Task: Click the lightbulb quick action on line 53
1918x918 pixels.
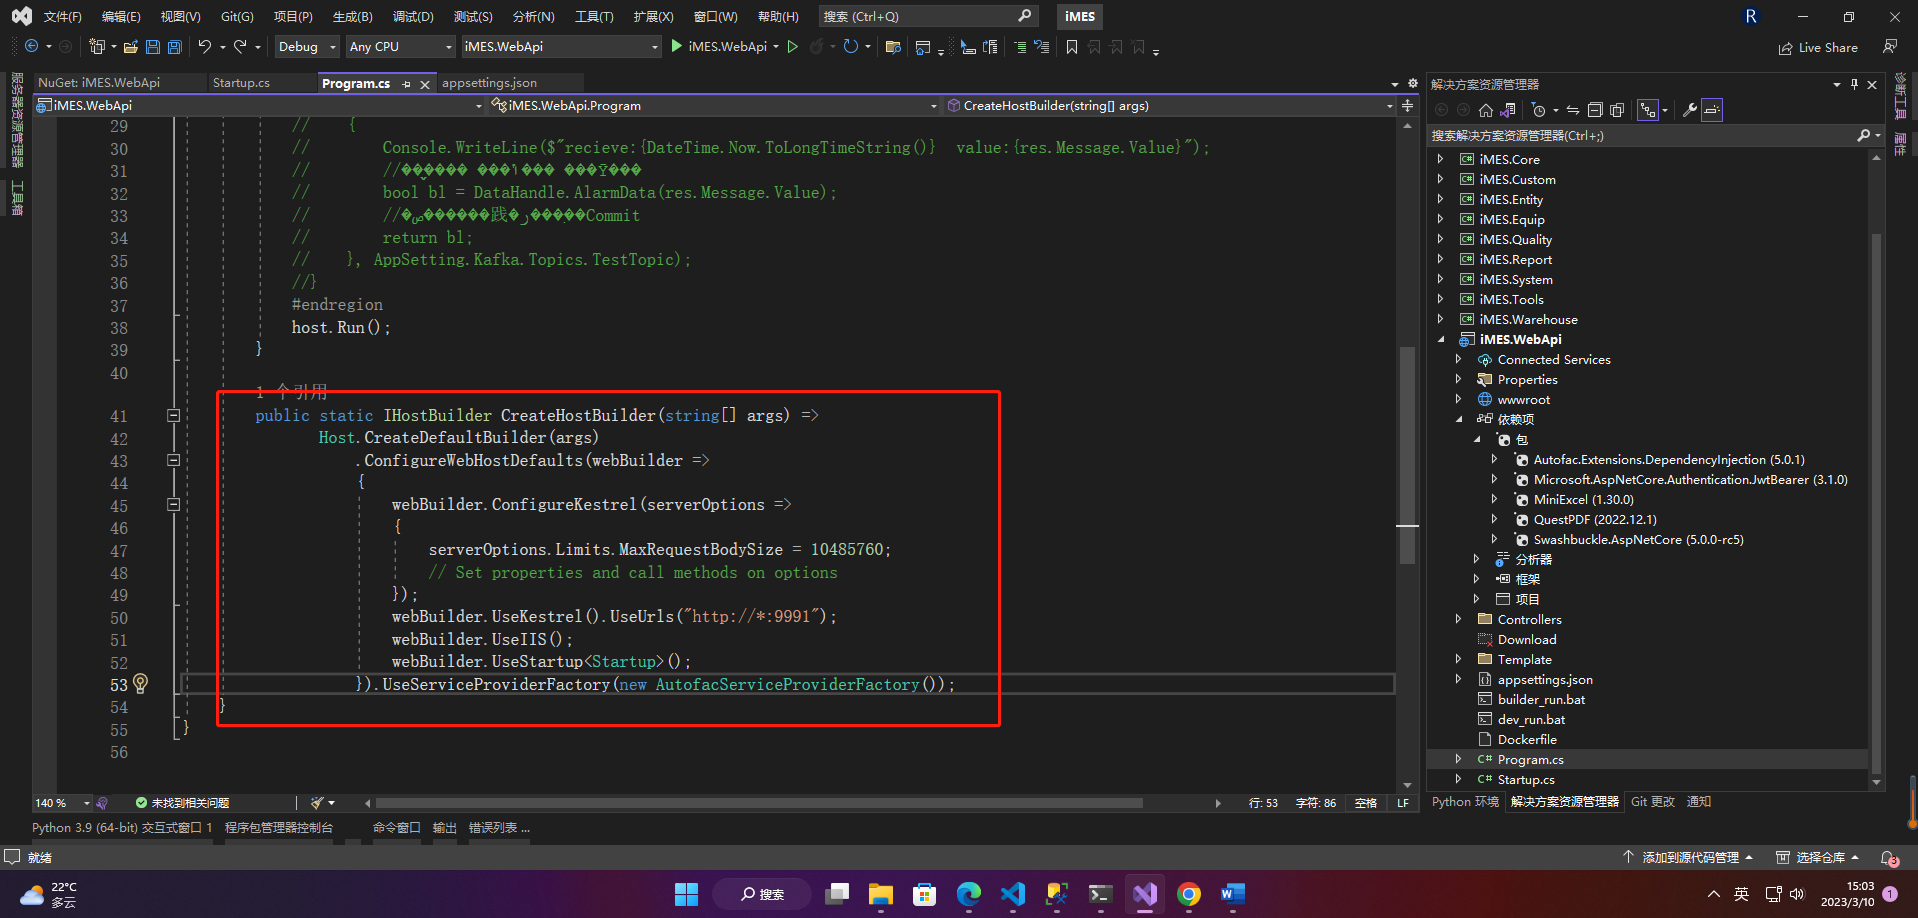Action: (x=141, y=684)
